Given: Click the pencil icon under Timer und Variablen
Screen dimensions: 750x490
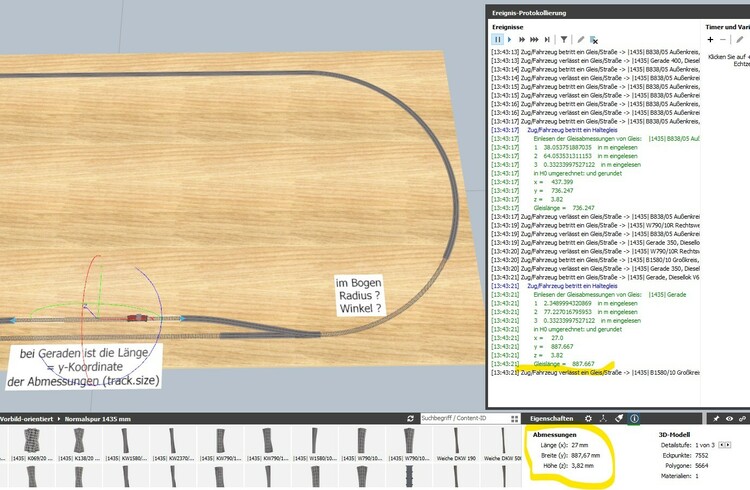Looking at the screenshot, I should (x=739, y=40).
